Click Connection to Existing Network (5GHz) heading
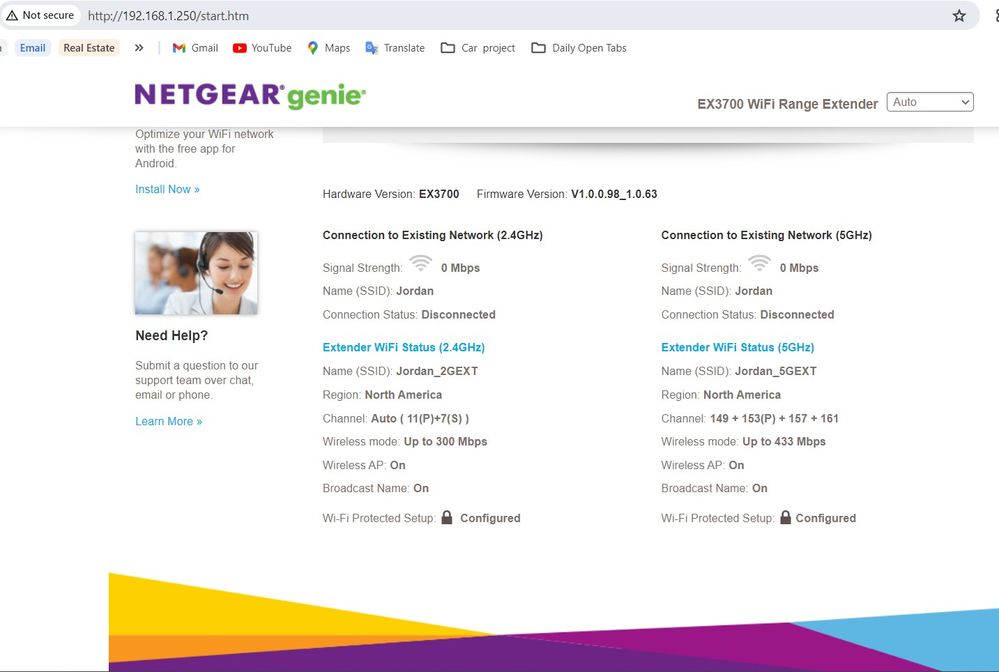Screen dimensions: 999x672 tap(766, 235)
